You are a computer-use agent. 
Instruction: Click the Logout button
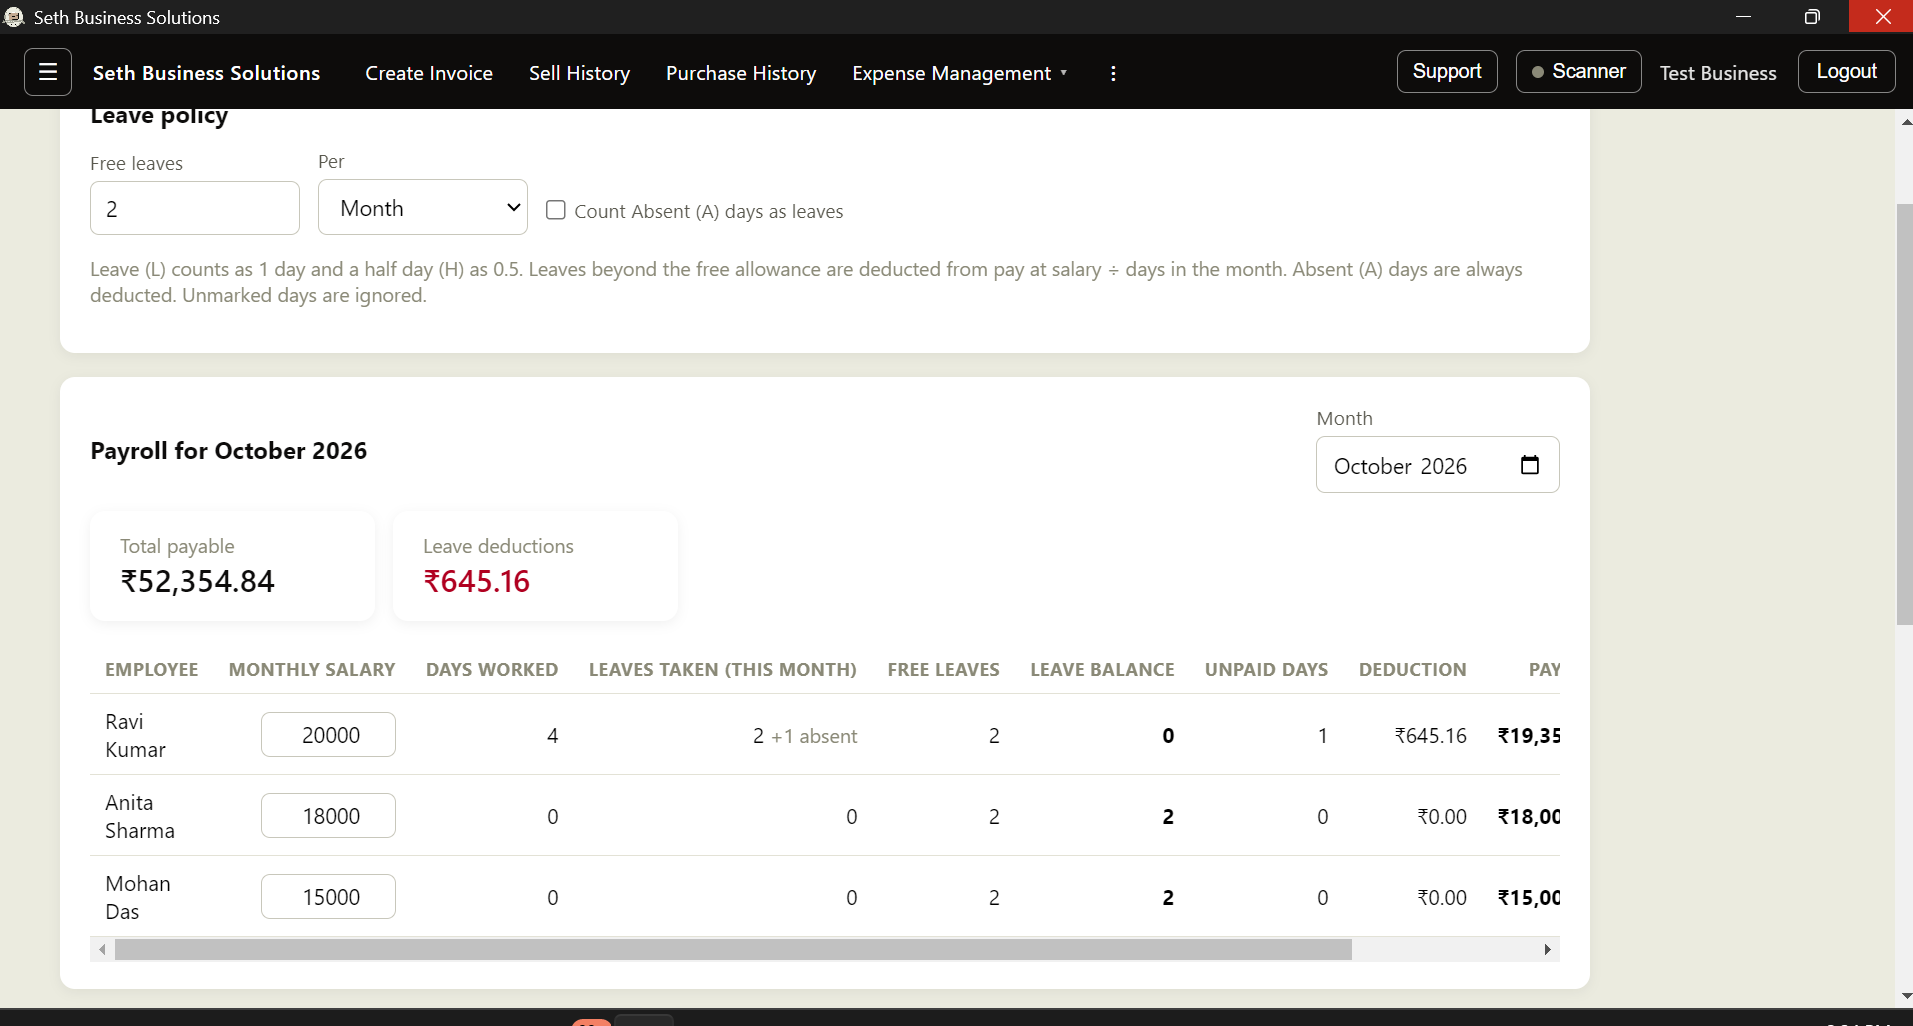pos(1846,72)
